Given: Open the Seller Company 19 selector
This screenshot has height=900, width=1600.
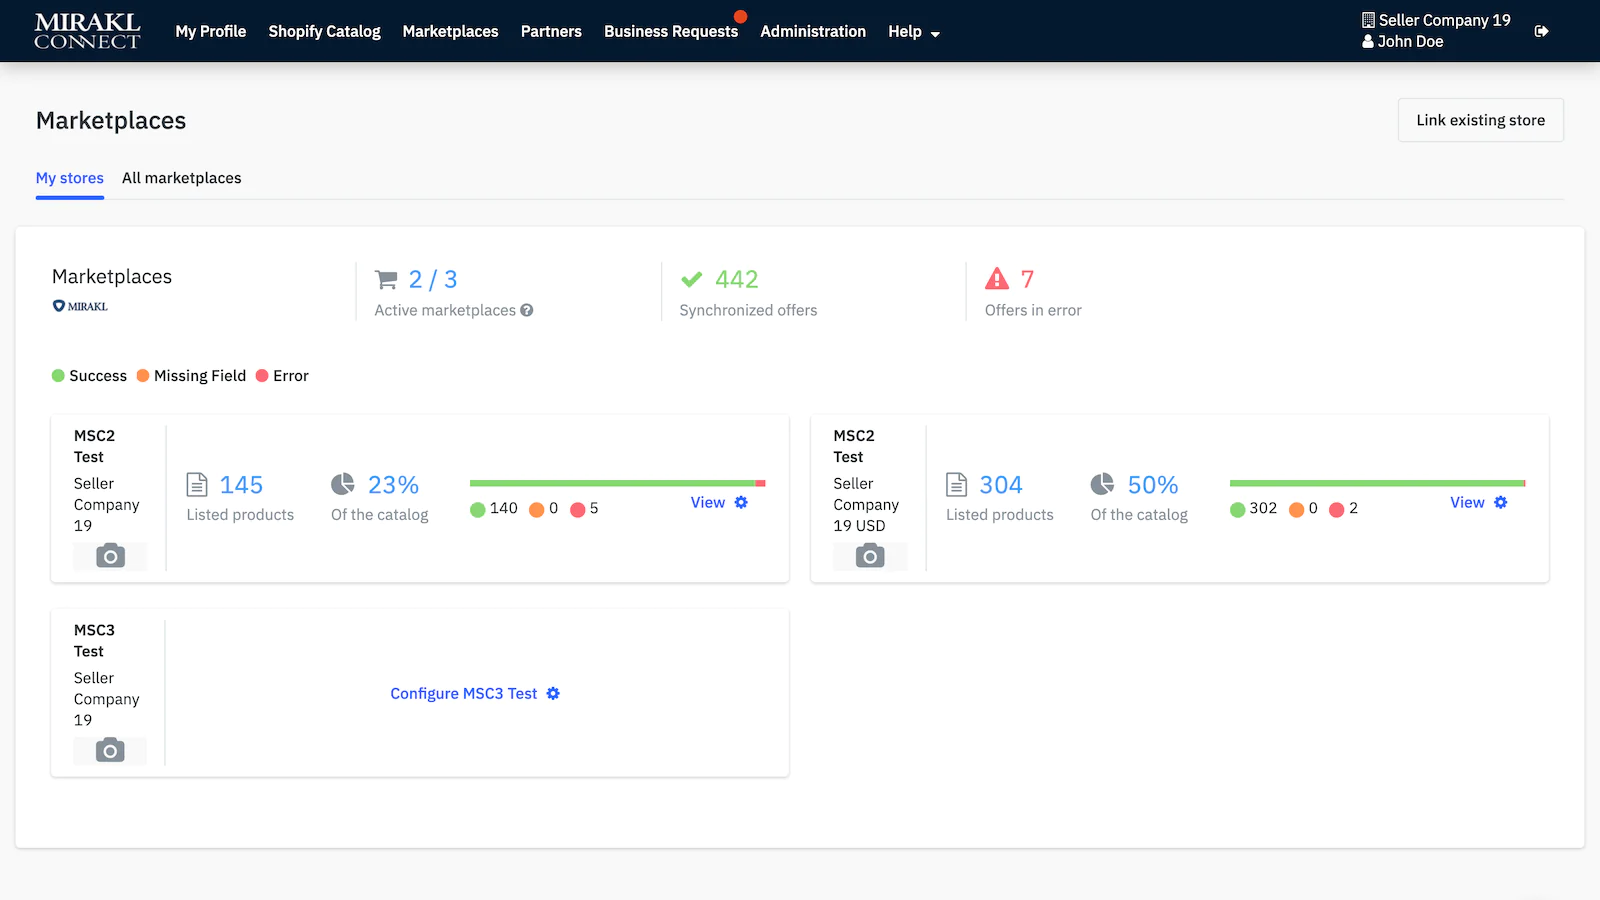Looking at the screenshot, I should (x=1436, y=19).
